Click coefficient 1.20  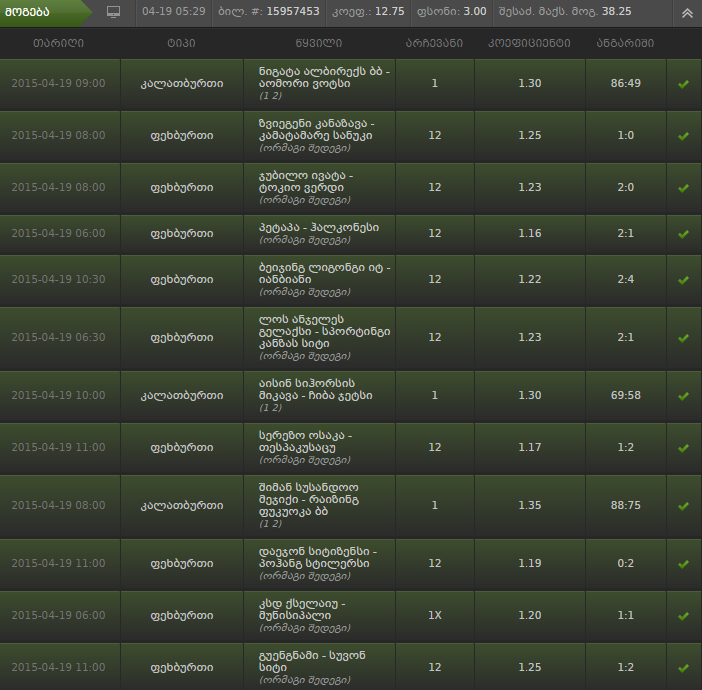[530, 615]
